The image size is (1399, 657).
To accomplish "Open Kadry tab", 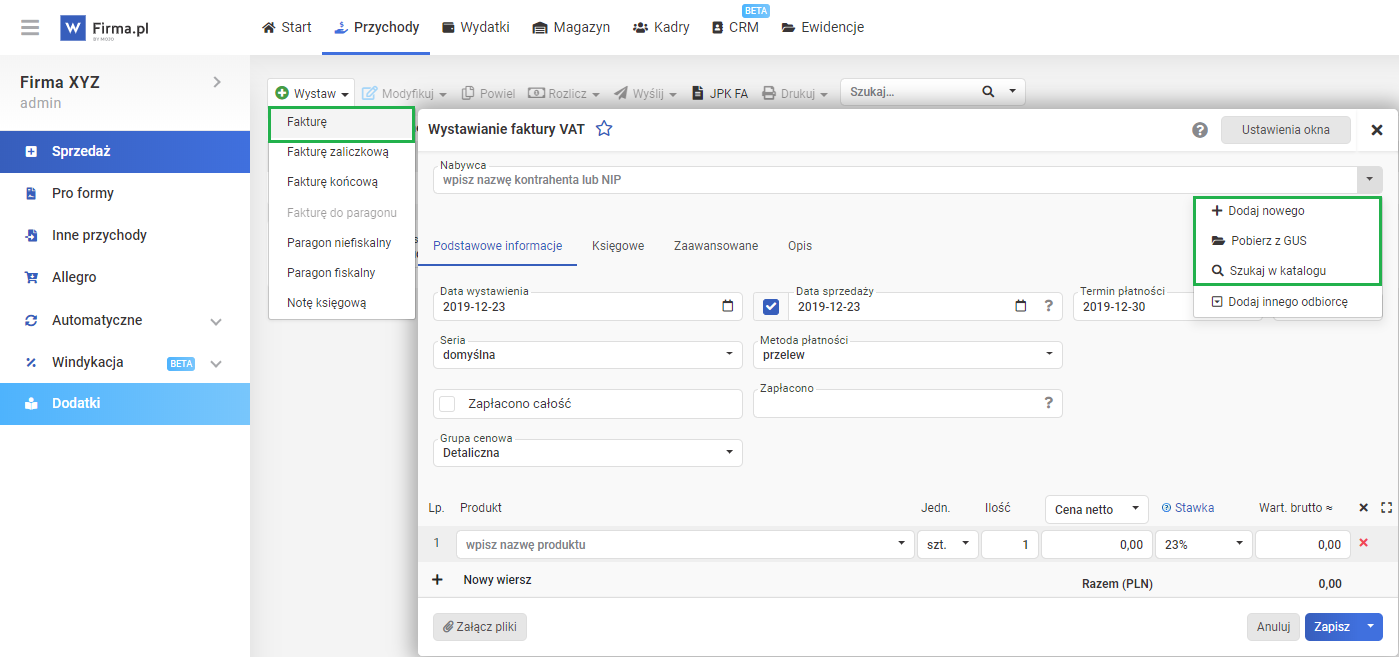I will click(661, 27).
